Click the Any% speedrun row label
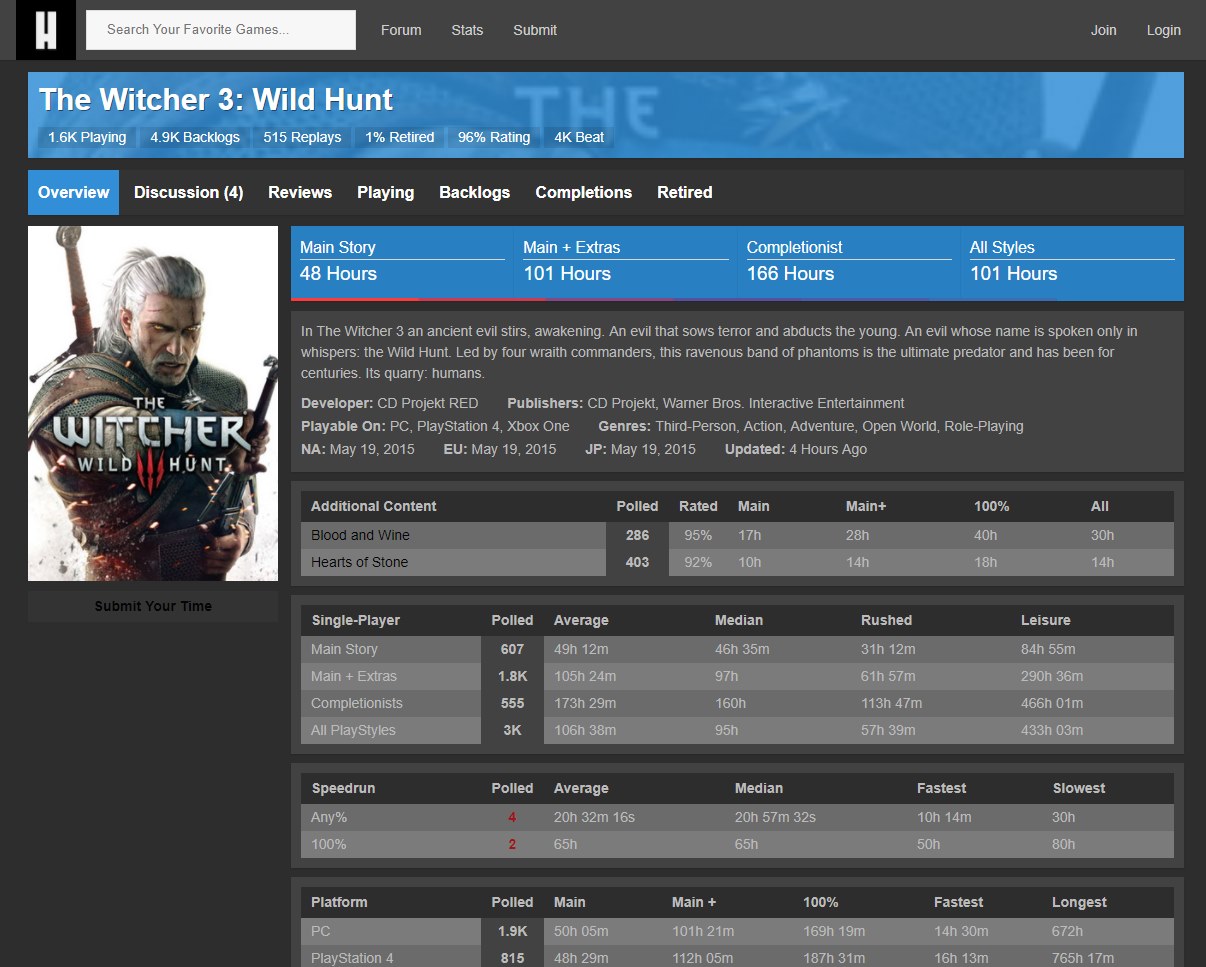The width and height of the screenshot is (1206, 967). point(329,817)
